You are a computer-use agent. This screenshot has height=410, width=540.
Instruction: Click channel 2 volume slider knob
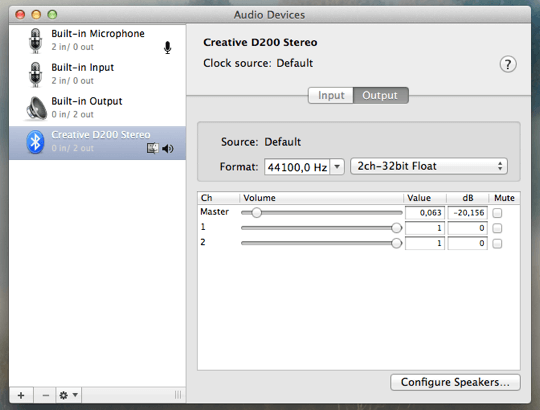pos(397,243)
